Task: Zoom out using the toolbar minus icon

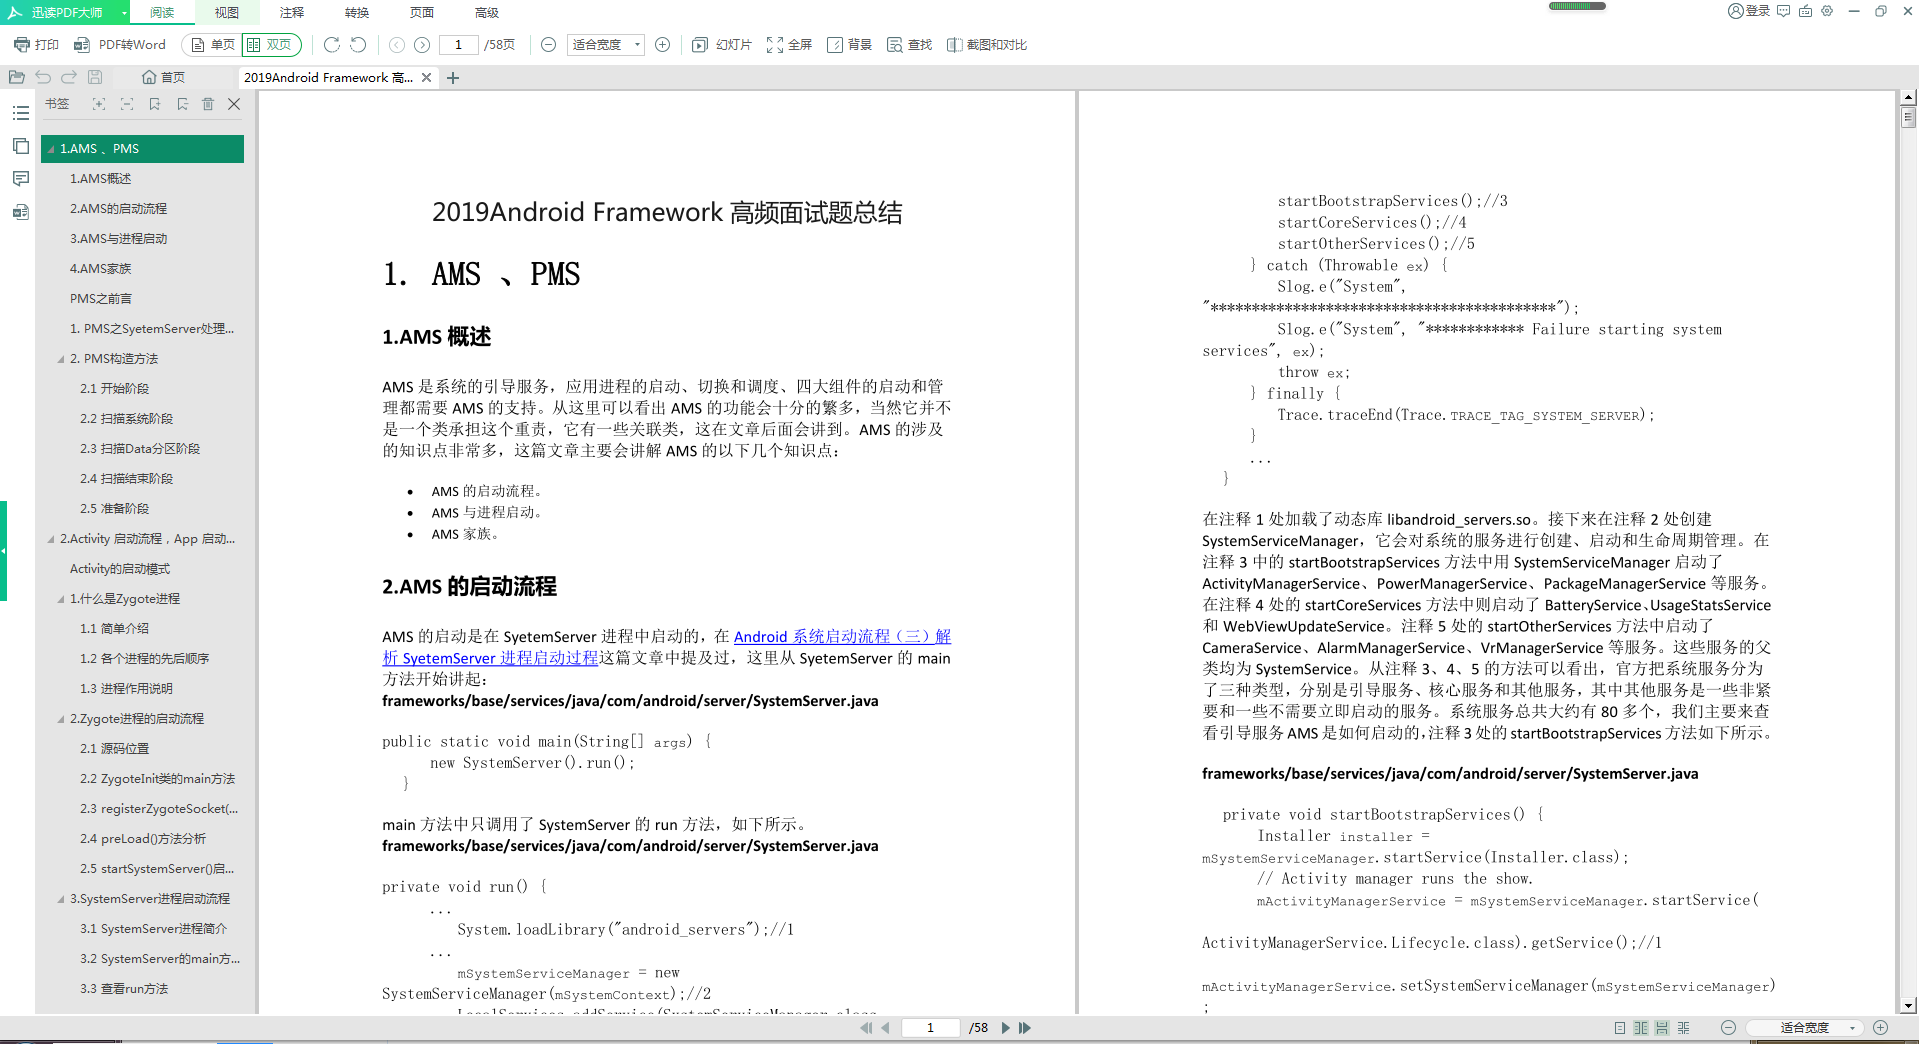Action: click(548, 45)
